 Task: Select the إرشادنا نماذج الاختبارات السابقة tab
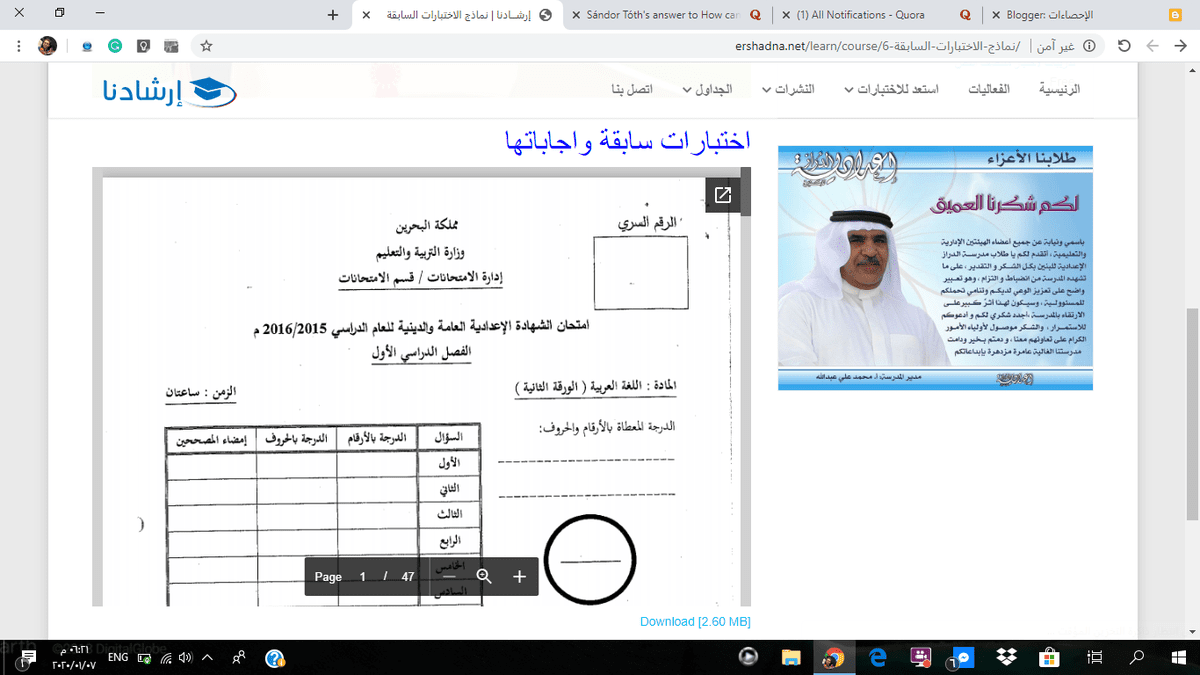point(457,15)
